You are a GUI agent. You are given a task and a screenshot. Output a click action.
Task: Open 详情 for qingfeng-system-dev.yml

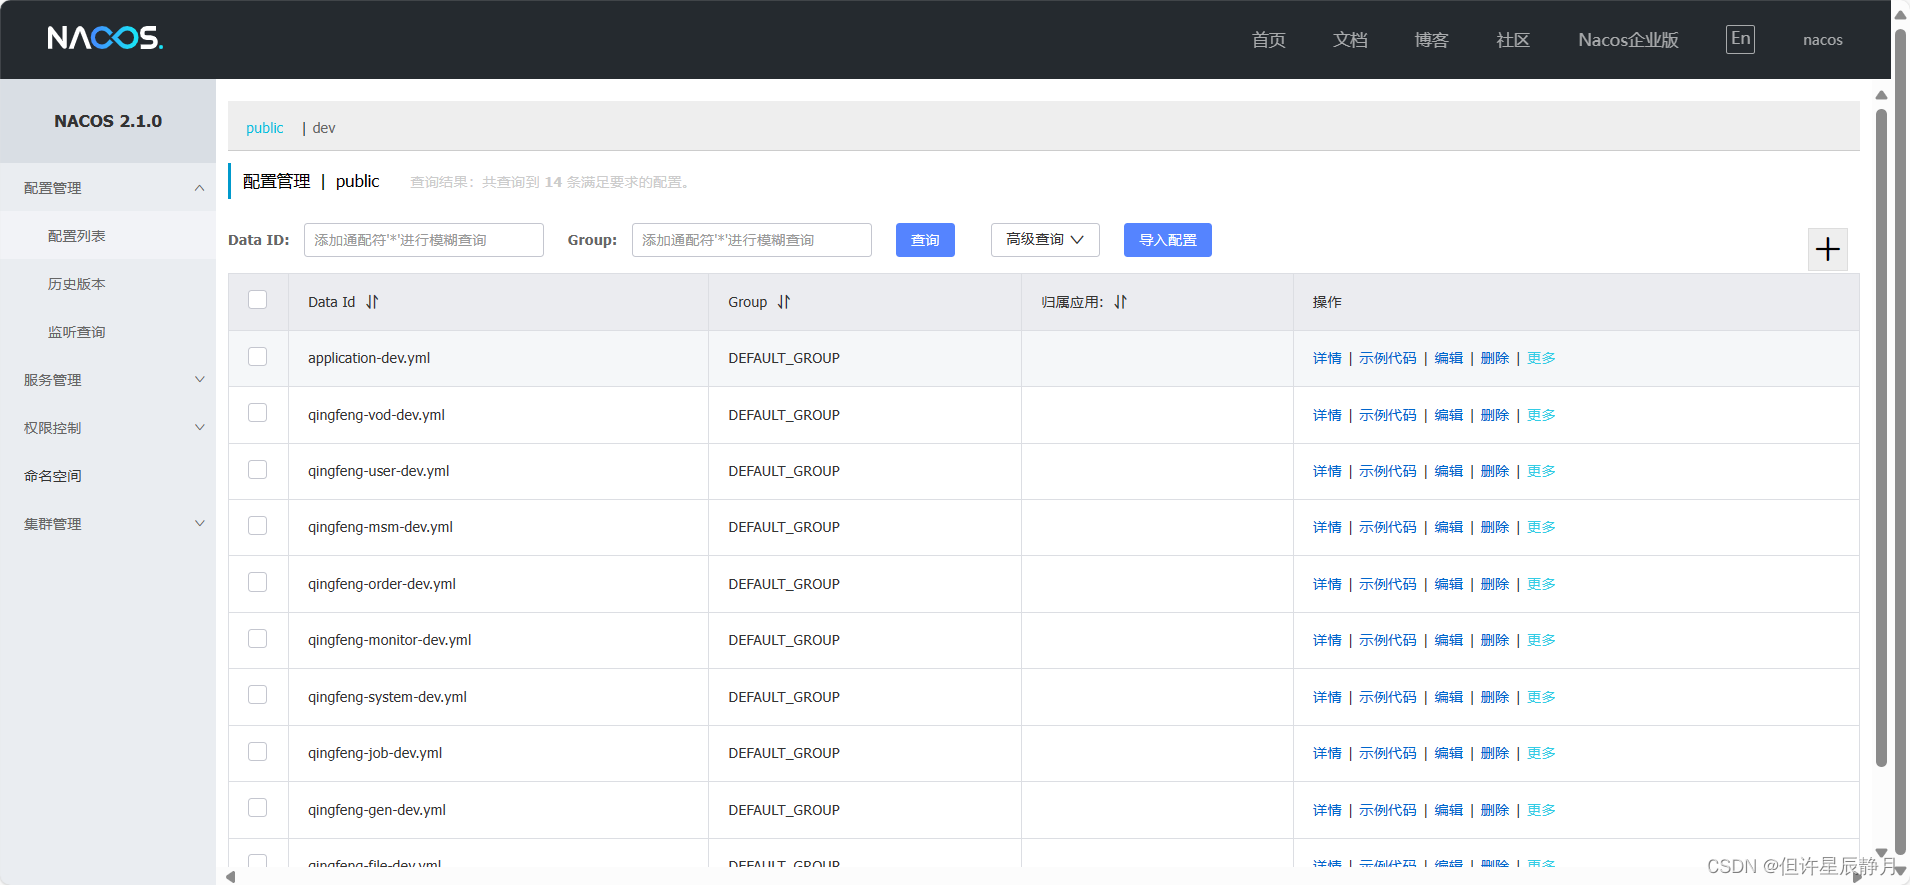tap(1327, 697)
